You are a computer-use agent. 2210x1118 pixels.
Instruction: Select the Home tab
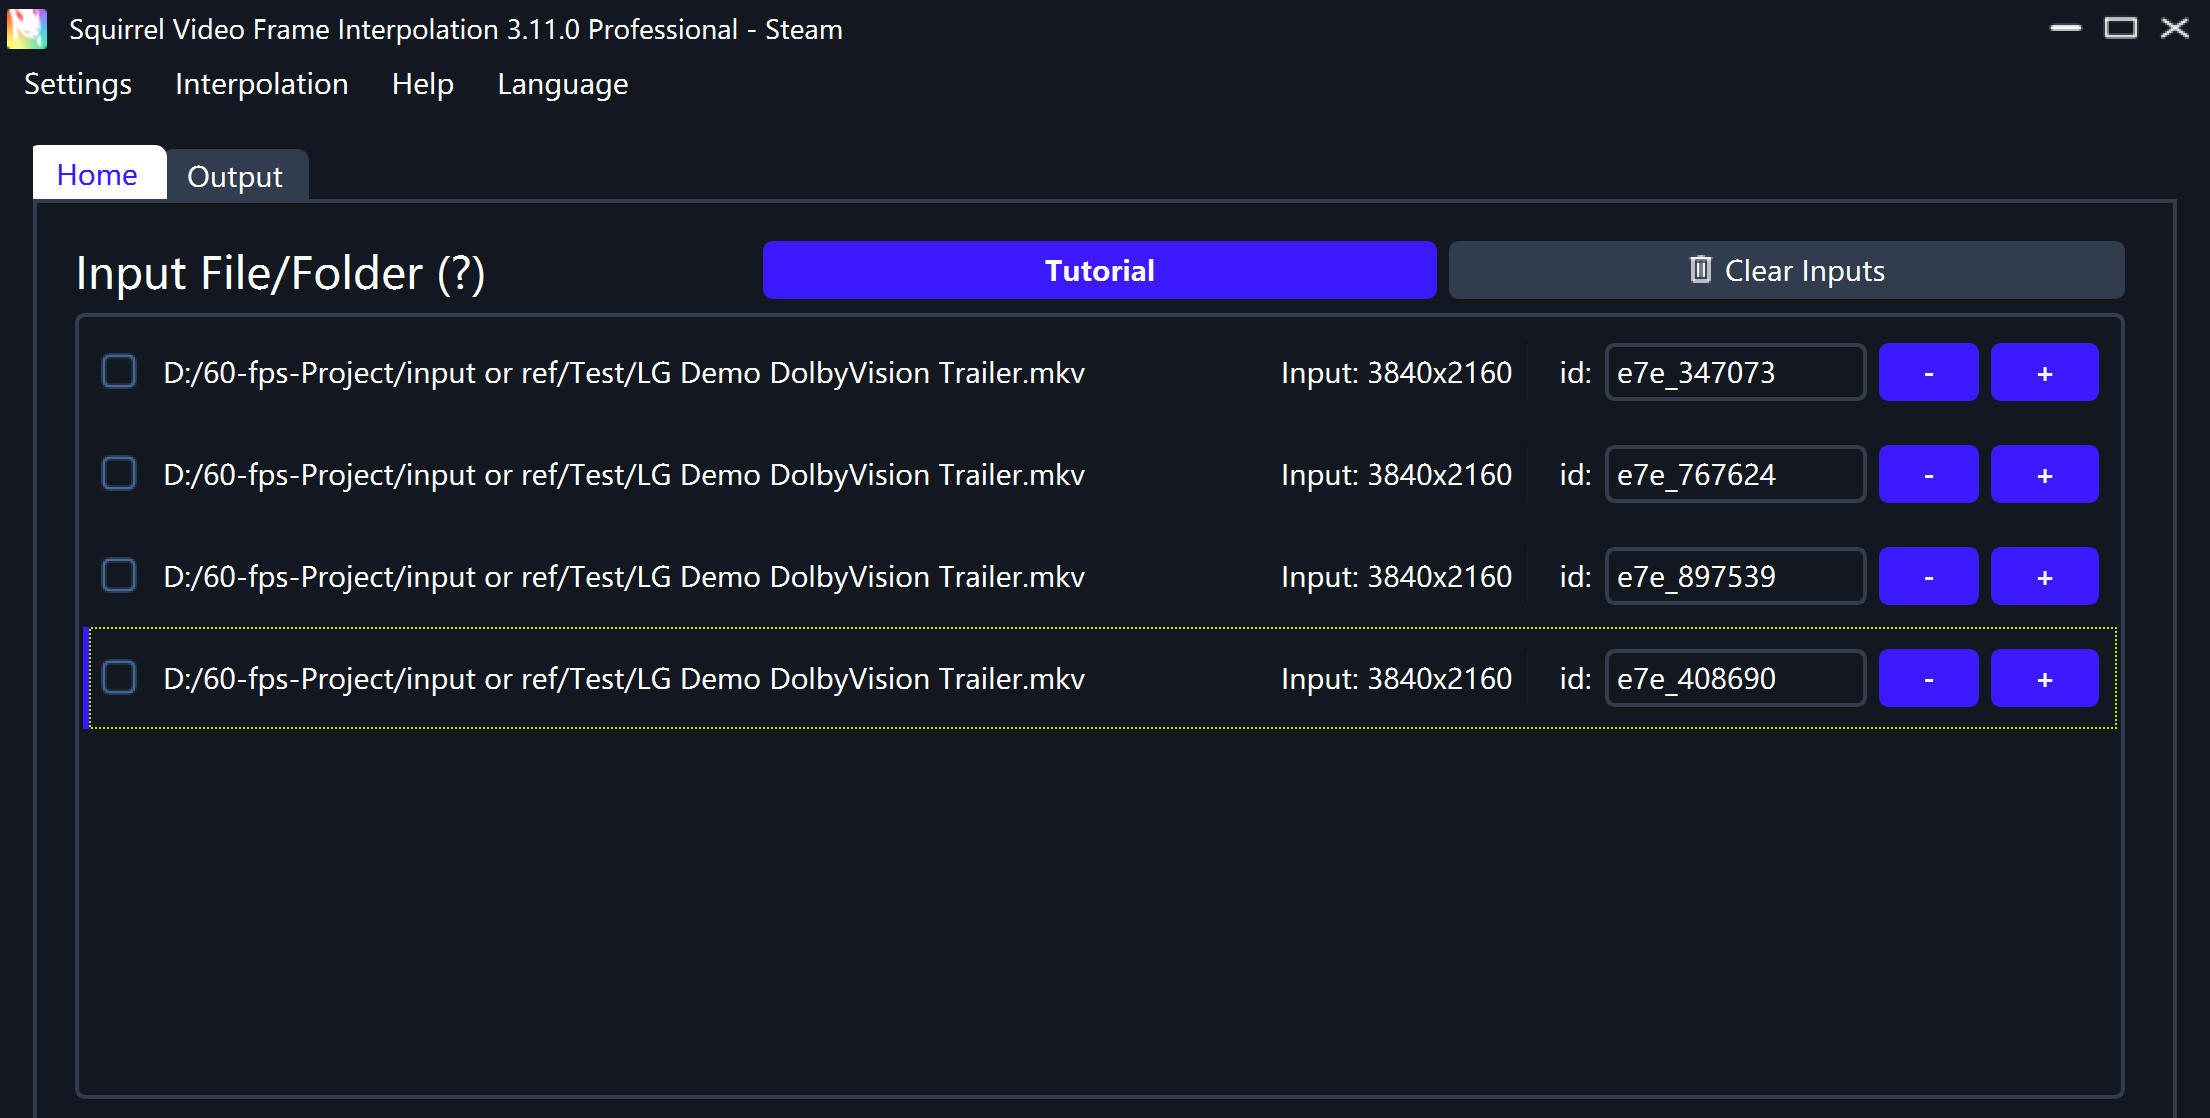pyautogui.click(x=97, y=174)
